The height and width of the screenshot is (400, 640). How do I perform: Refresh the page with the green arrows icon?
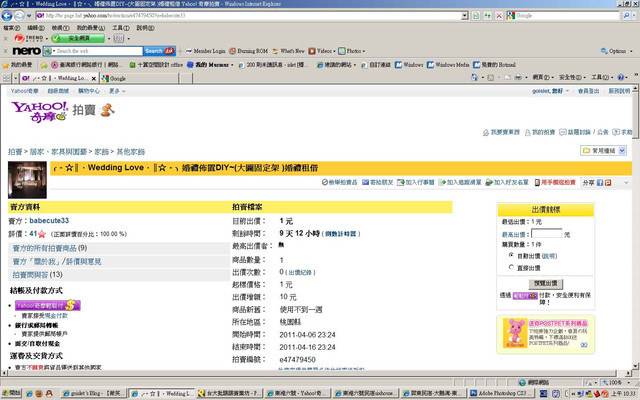click(487, 16)
